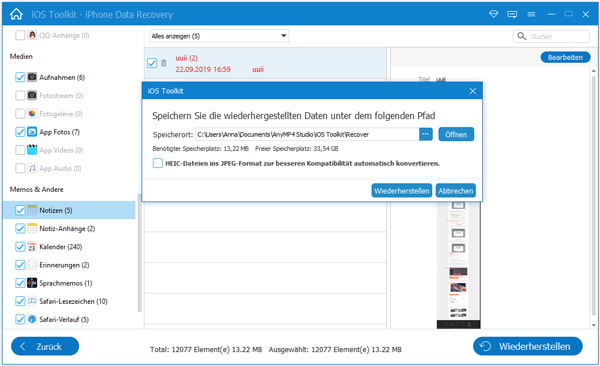Image resolution: width=600 pixels, height=366 pixels.
Task: Click Wiederherstellen in the dialog
Action: (x=401, y=191)
